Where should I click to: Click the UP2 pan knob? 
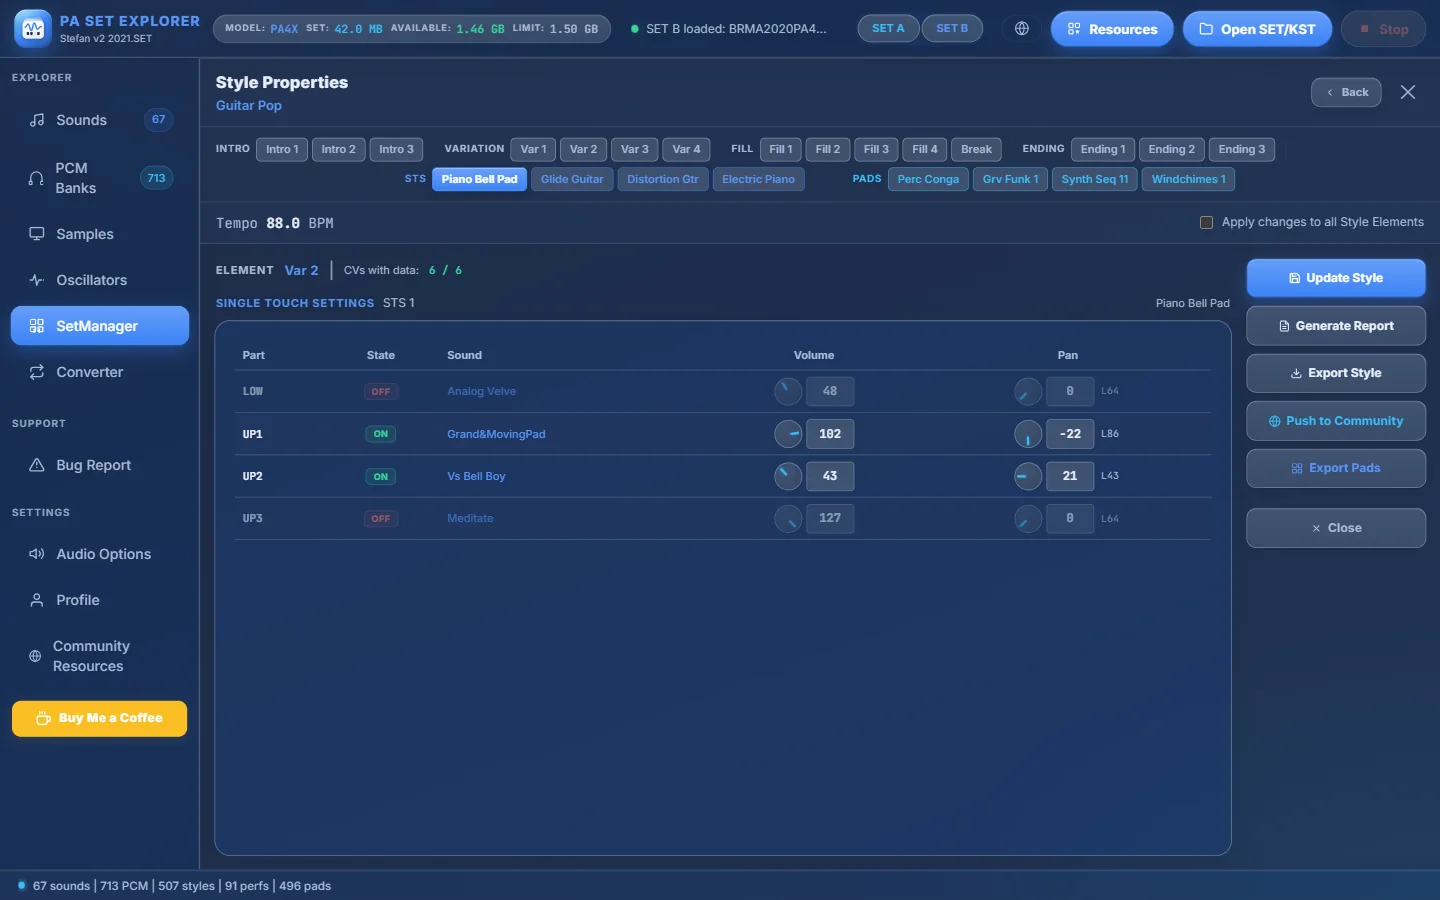1028,476
